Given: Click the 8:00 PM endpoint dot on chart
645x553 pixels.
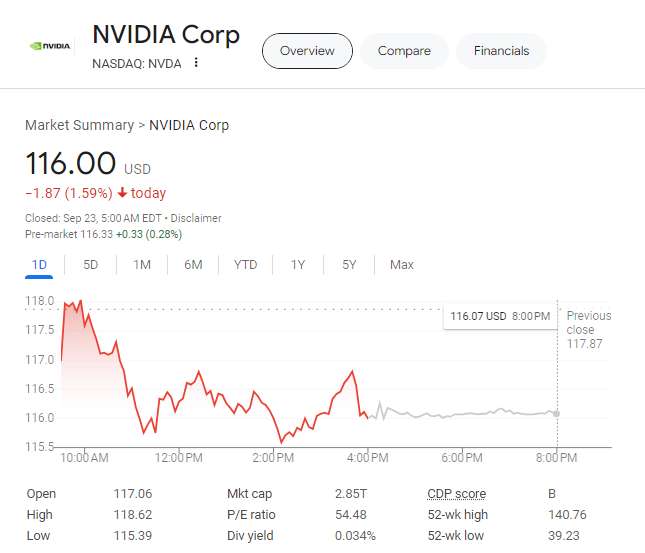Looking at the screenshot, I should (x=557, y=413).
